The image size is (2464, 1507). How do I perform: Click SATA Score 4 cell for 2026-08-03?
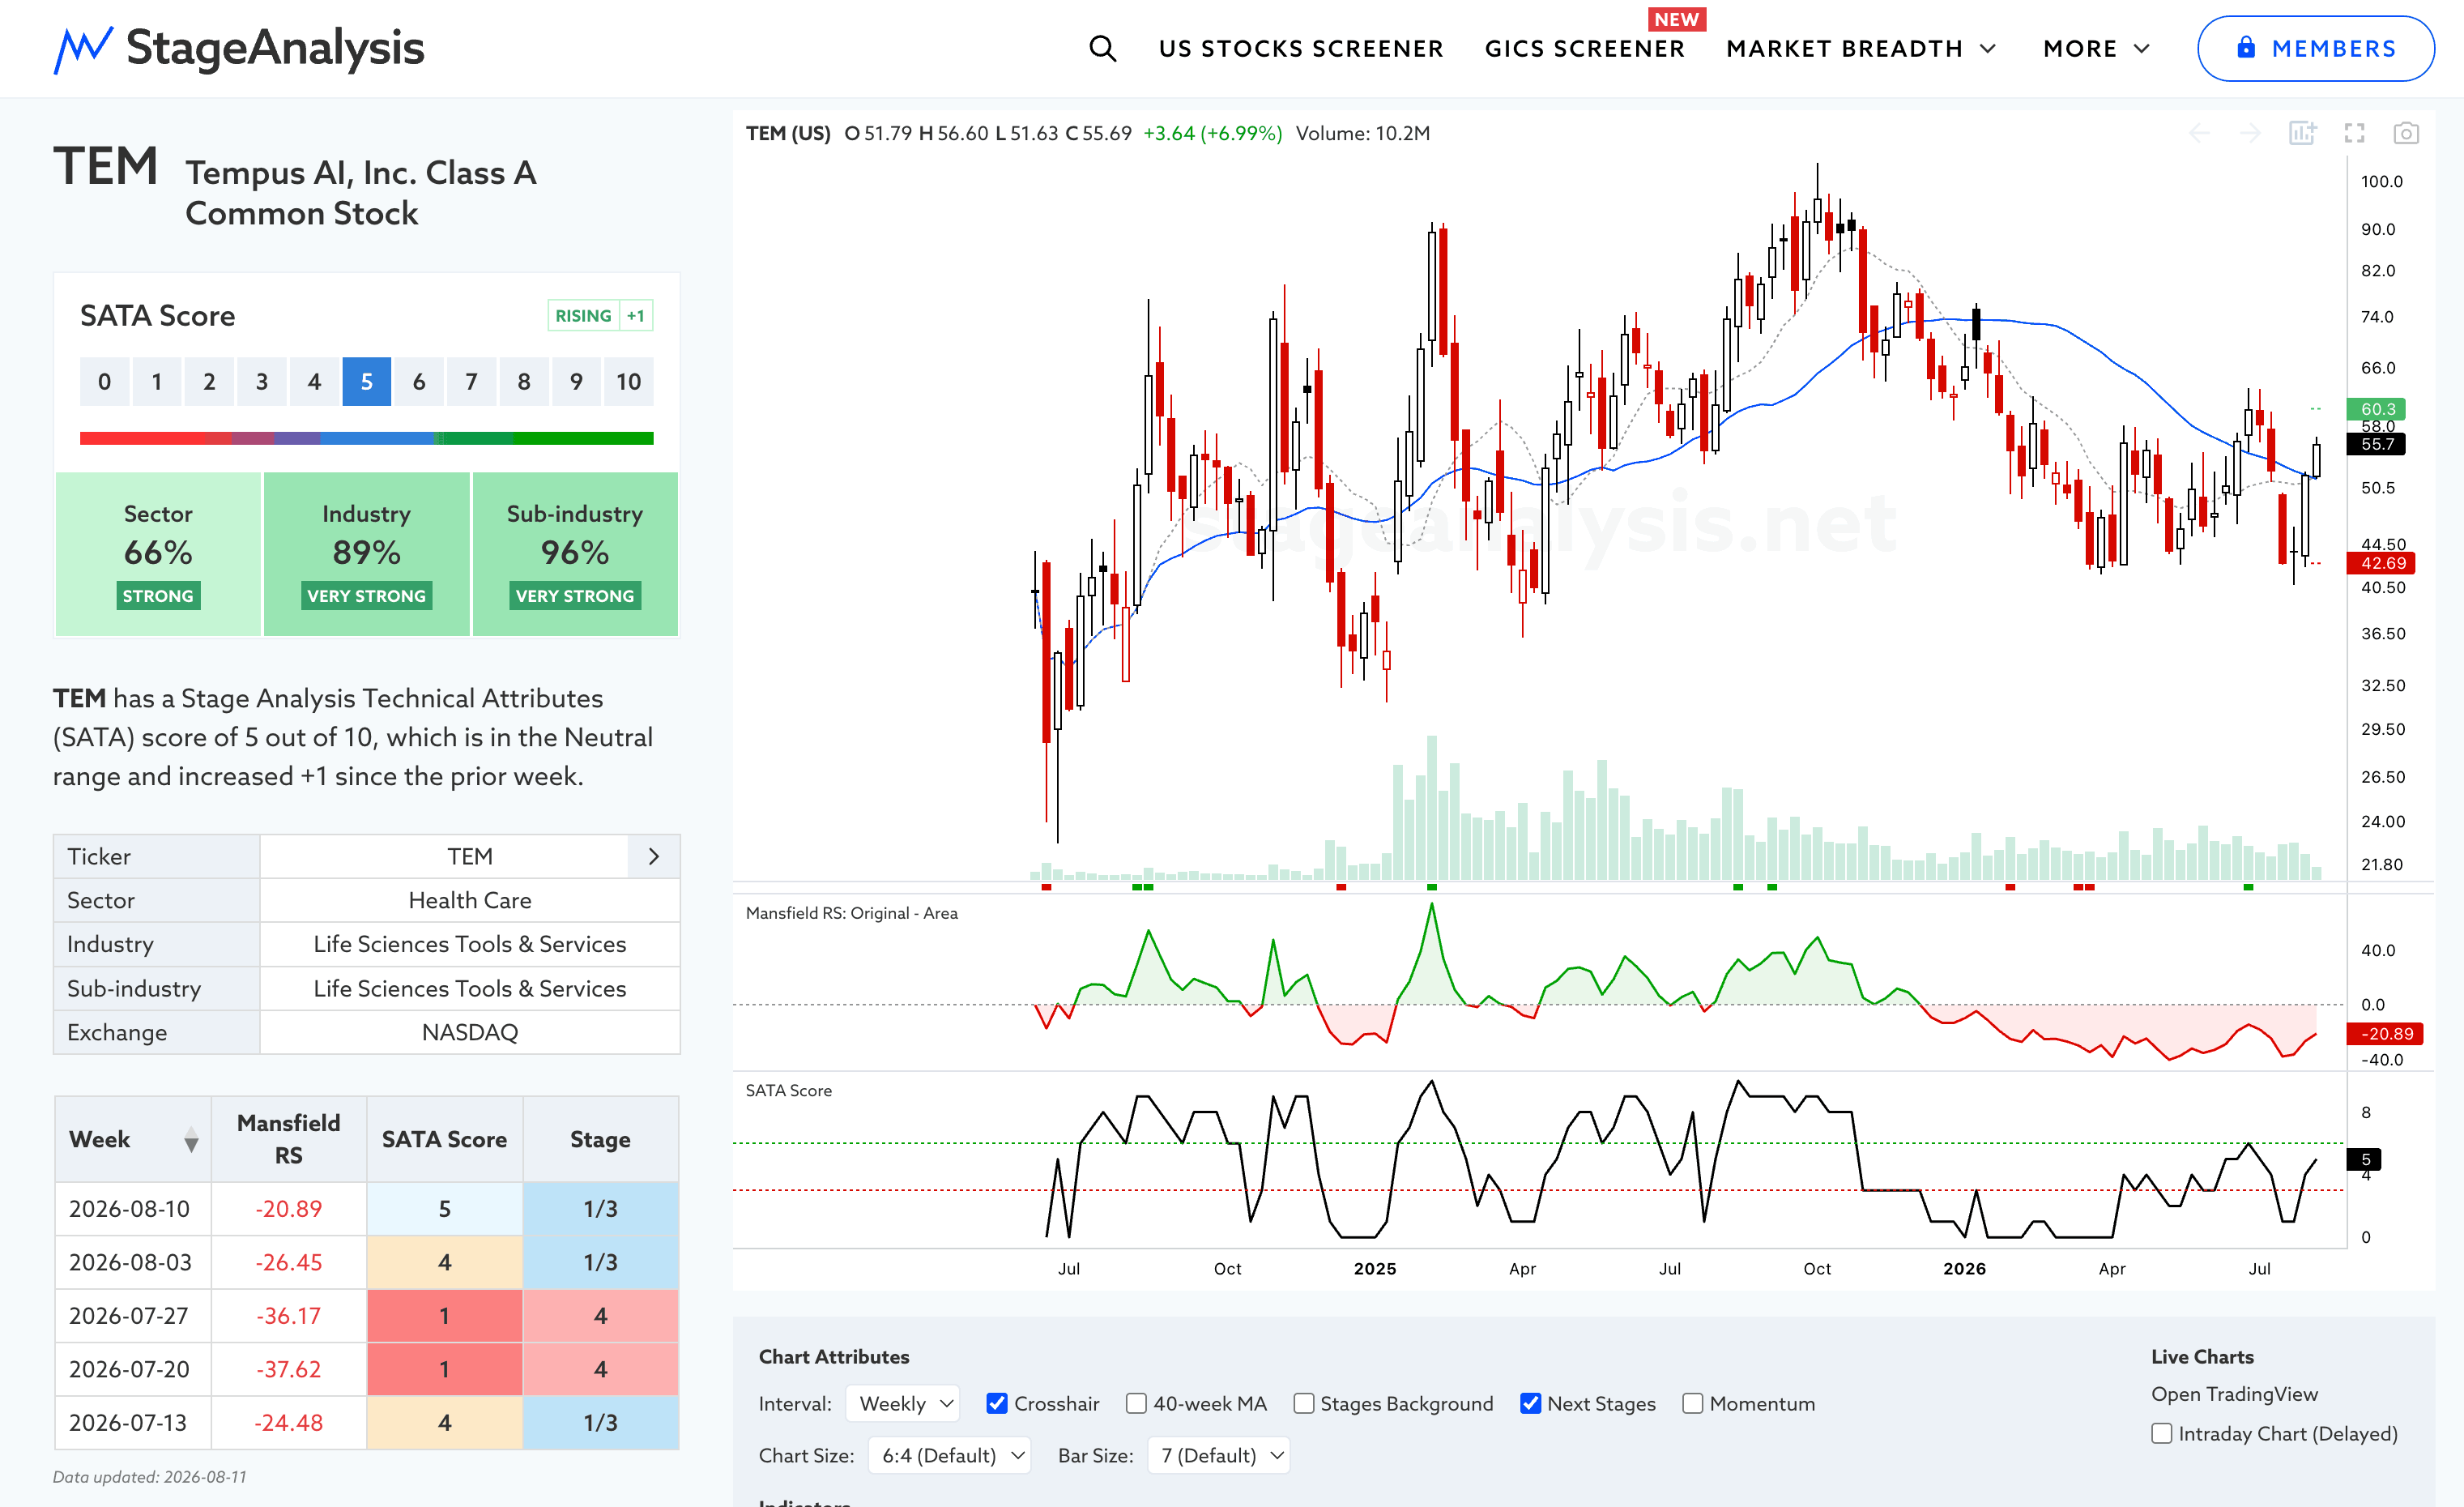(x=444, y=1263)
